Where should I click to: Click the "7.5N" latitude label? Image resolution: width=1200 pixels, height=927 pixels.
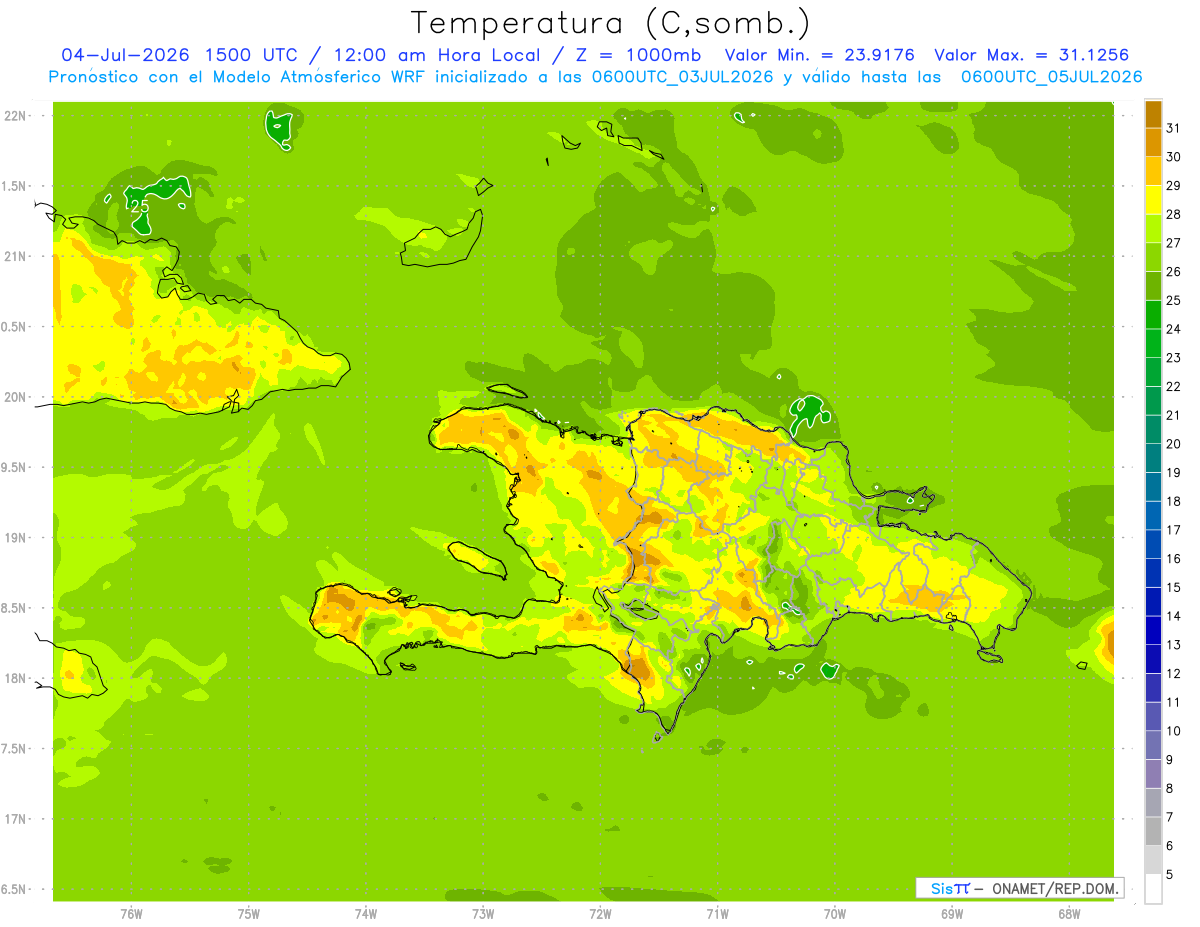pos(15,749)
